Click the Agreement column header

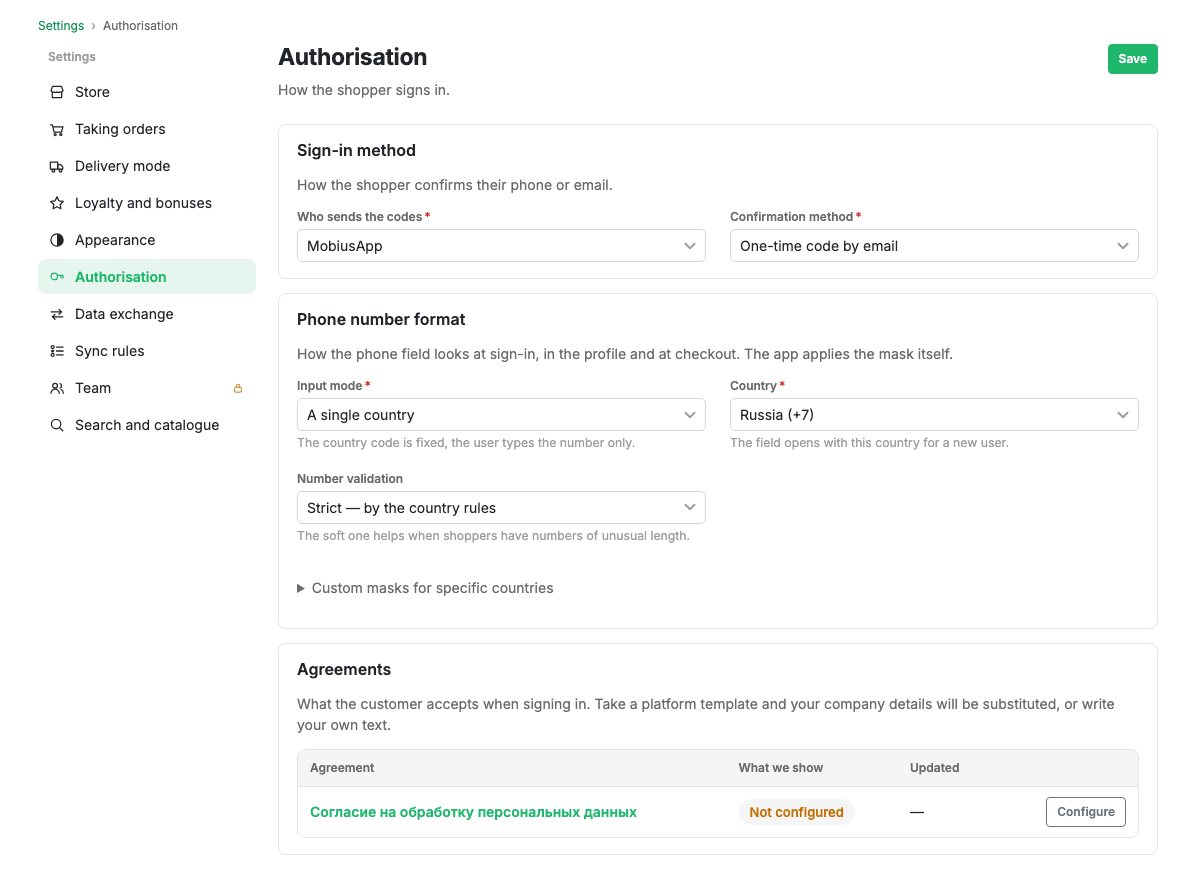tap(342, 768)
